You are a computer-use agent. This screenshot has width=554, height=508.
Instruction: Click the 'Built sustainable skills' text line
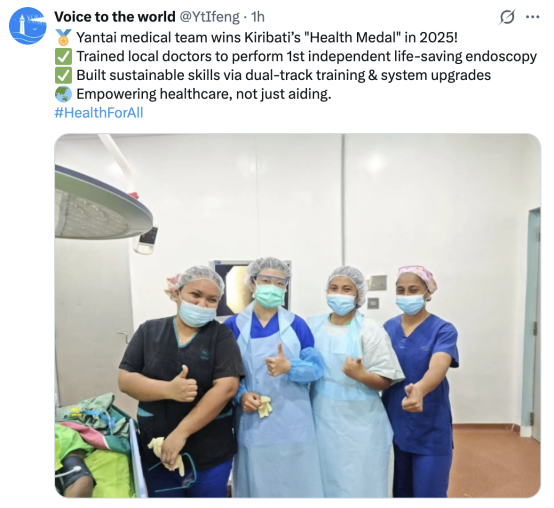(283, 75)
